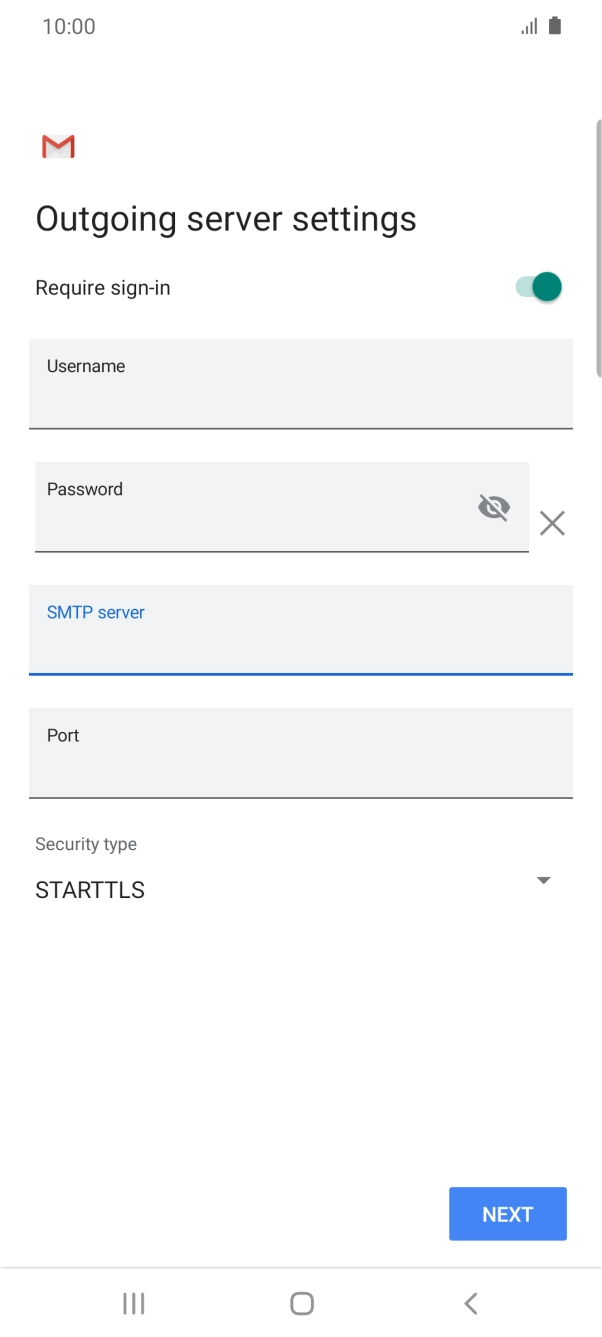The width and height of the screenshot is (602, 1337).
Task: Disable the Require sign-in toggle
Action: click(x=536, y=287)
